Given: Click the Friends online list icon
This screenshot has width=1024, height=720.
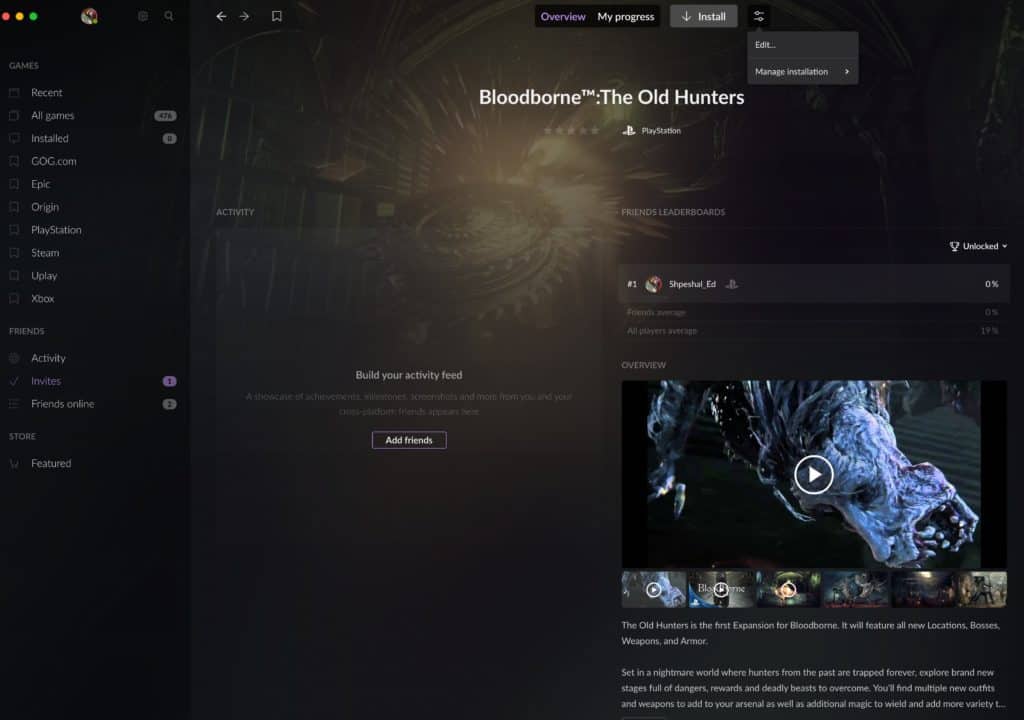Looking at the screenshot, I should [x=14, y=404].
